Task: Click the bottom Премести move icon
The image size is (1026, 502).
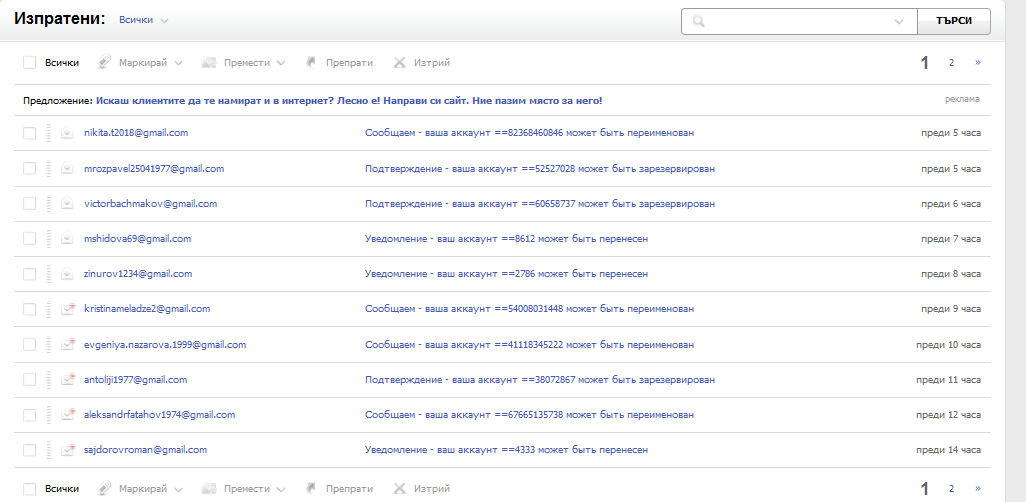Action: coord(209,488)
